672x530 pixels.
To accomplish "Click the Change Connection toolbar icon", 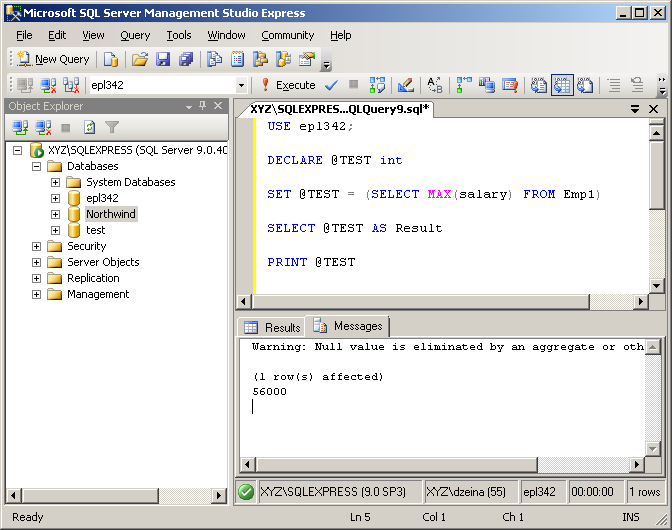I will click(71, 85).
